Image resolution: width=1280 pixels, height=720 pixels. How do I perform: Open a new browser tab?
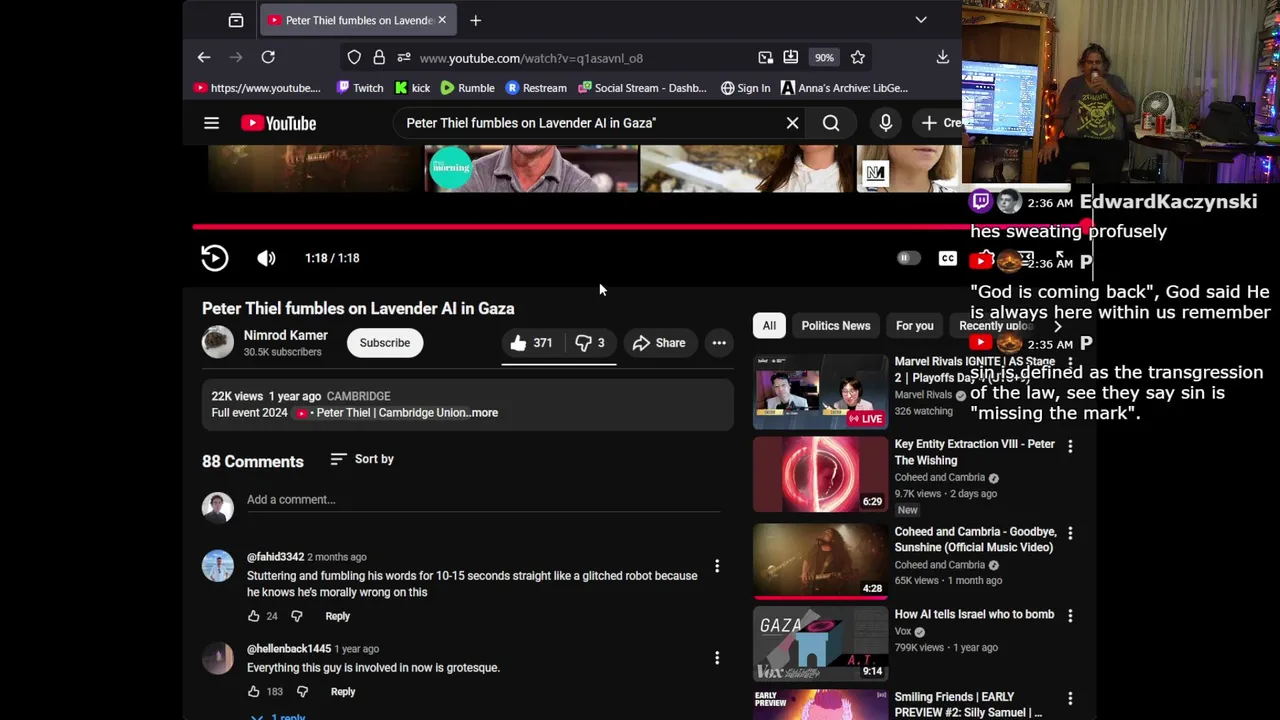point(475,20)
